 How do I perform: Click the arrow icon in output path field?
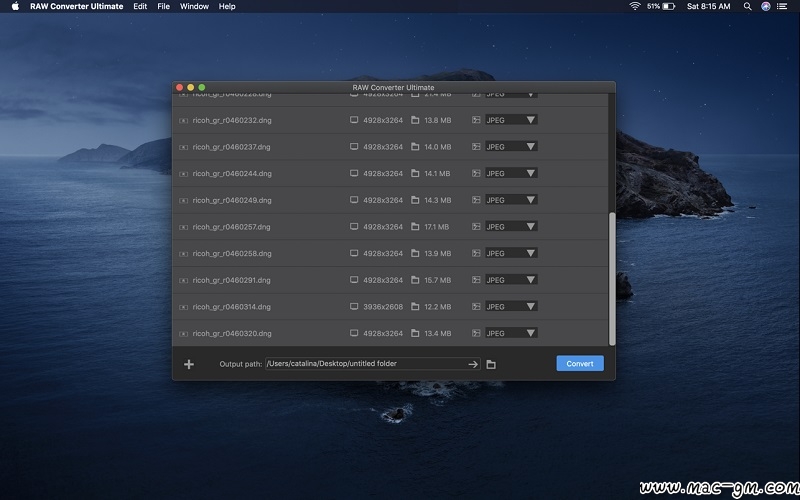(x=473, y=364)
